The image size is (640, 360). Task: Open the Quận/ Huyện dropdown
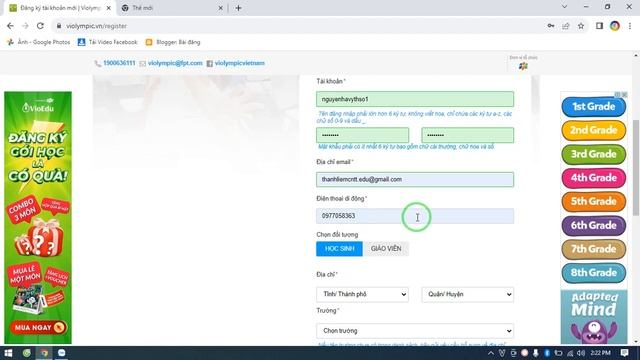point(467,294)
